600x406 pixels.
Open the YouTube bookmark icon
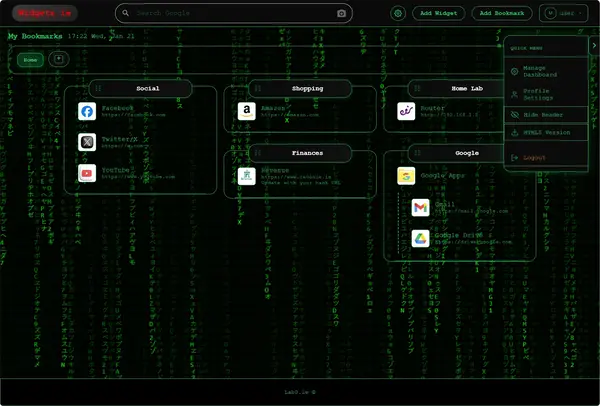pos(87,174)
